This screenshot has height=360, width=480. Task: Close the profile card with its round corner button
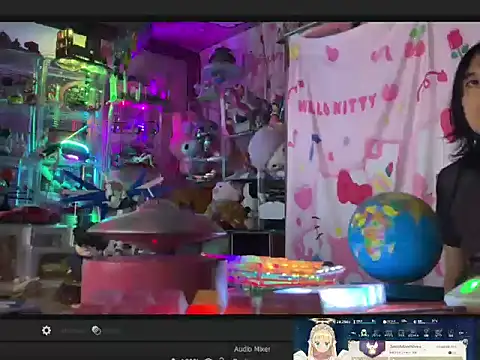465,341
